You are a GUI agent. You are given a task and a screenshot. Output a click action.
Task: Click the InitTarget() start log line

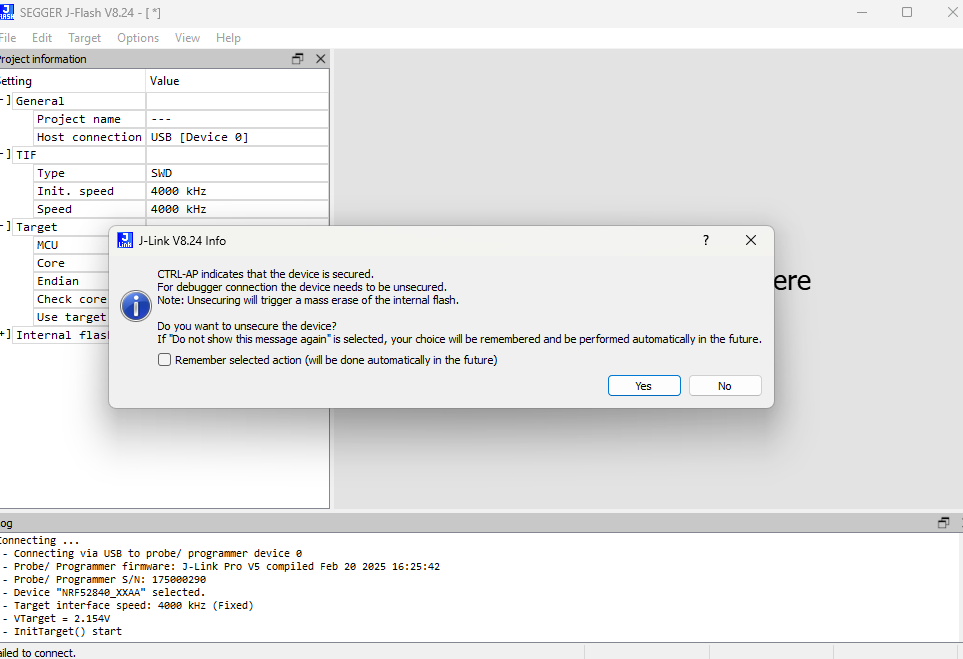[63, 631]
